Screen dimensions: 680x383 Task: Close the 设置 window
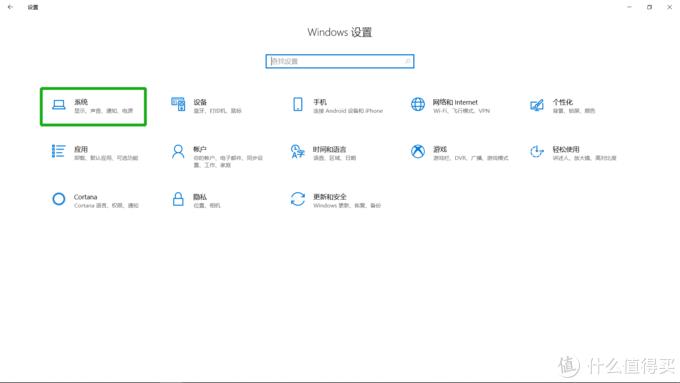669,7
